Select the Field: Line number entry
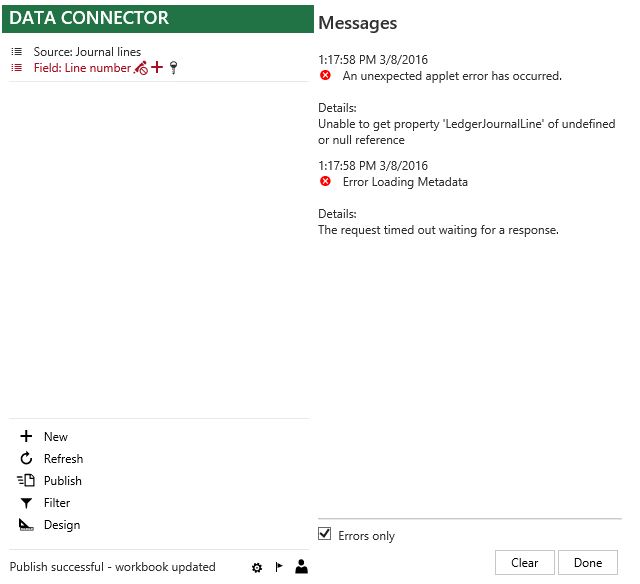The height and width of the screenshot is (584, 640). click(x=82, y=68)
